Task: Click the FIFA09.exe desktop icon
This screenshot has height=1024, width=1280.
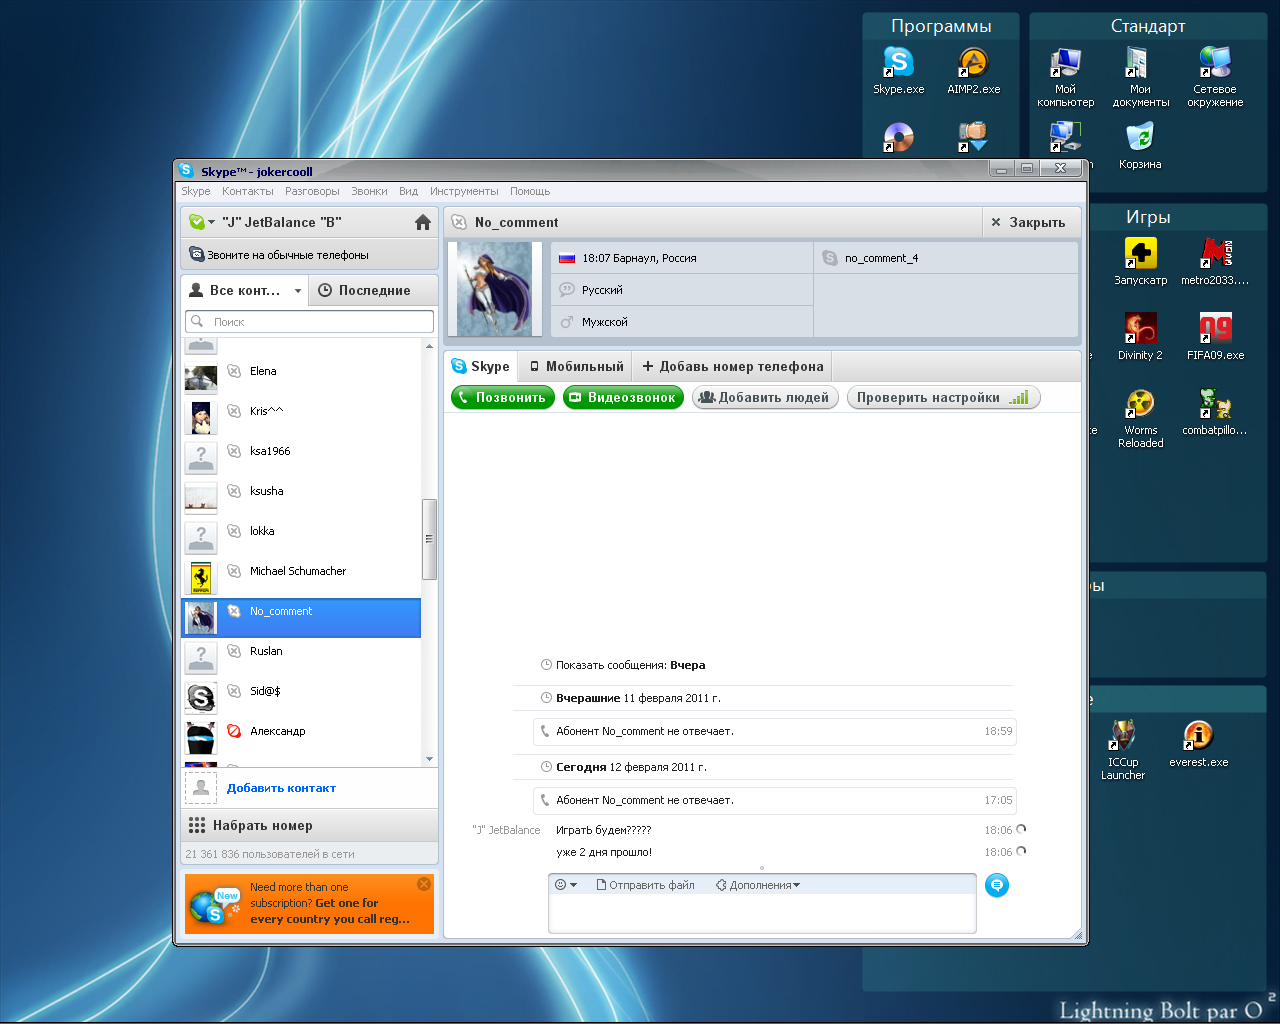Action: click(1215, 337)
